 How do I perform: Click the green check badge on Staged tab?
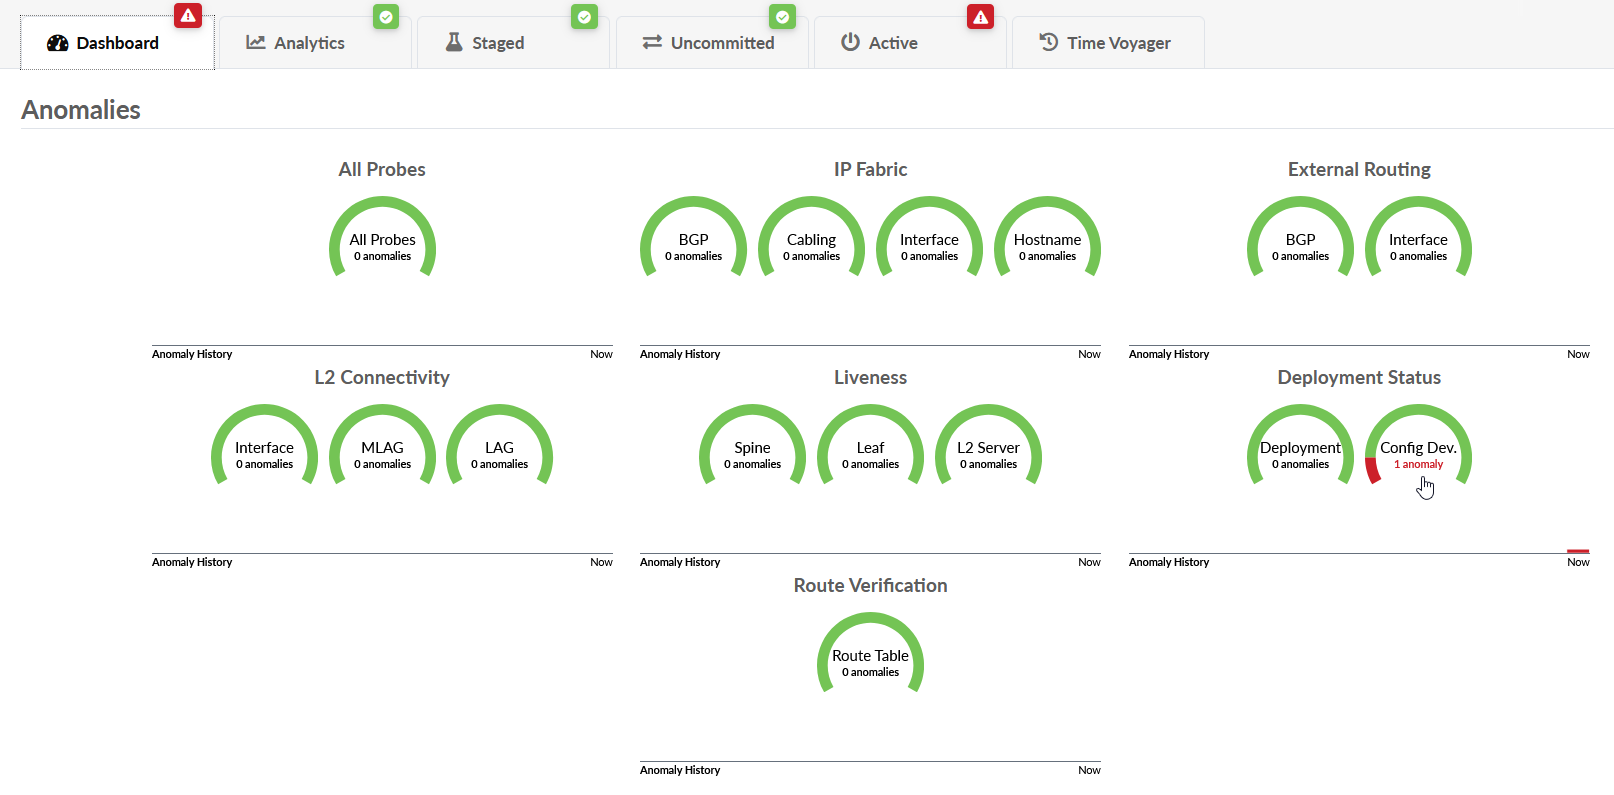[584, 16]
